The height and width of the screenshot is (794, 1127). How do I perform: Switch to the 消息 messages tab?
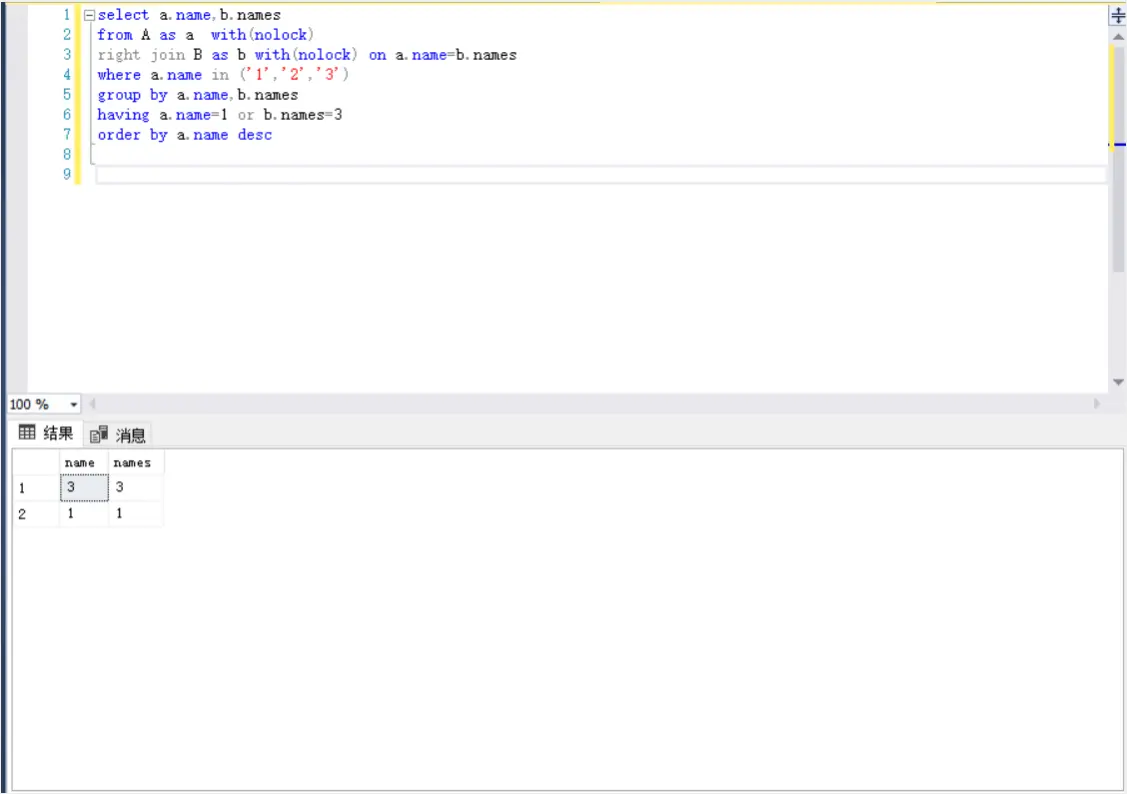pyautogui.click(x=118, y=435)
